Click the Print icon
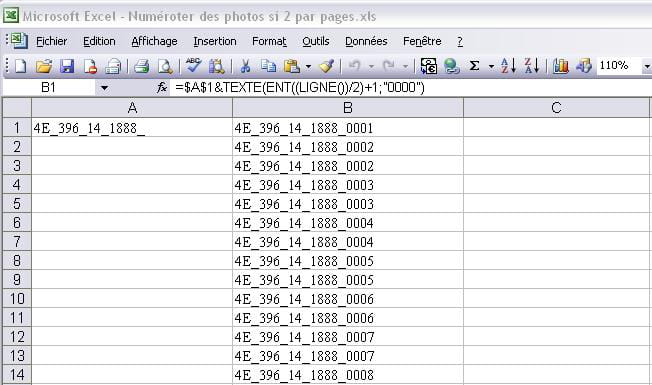 click(142, 66)
